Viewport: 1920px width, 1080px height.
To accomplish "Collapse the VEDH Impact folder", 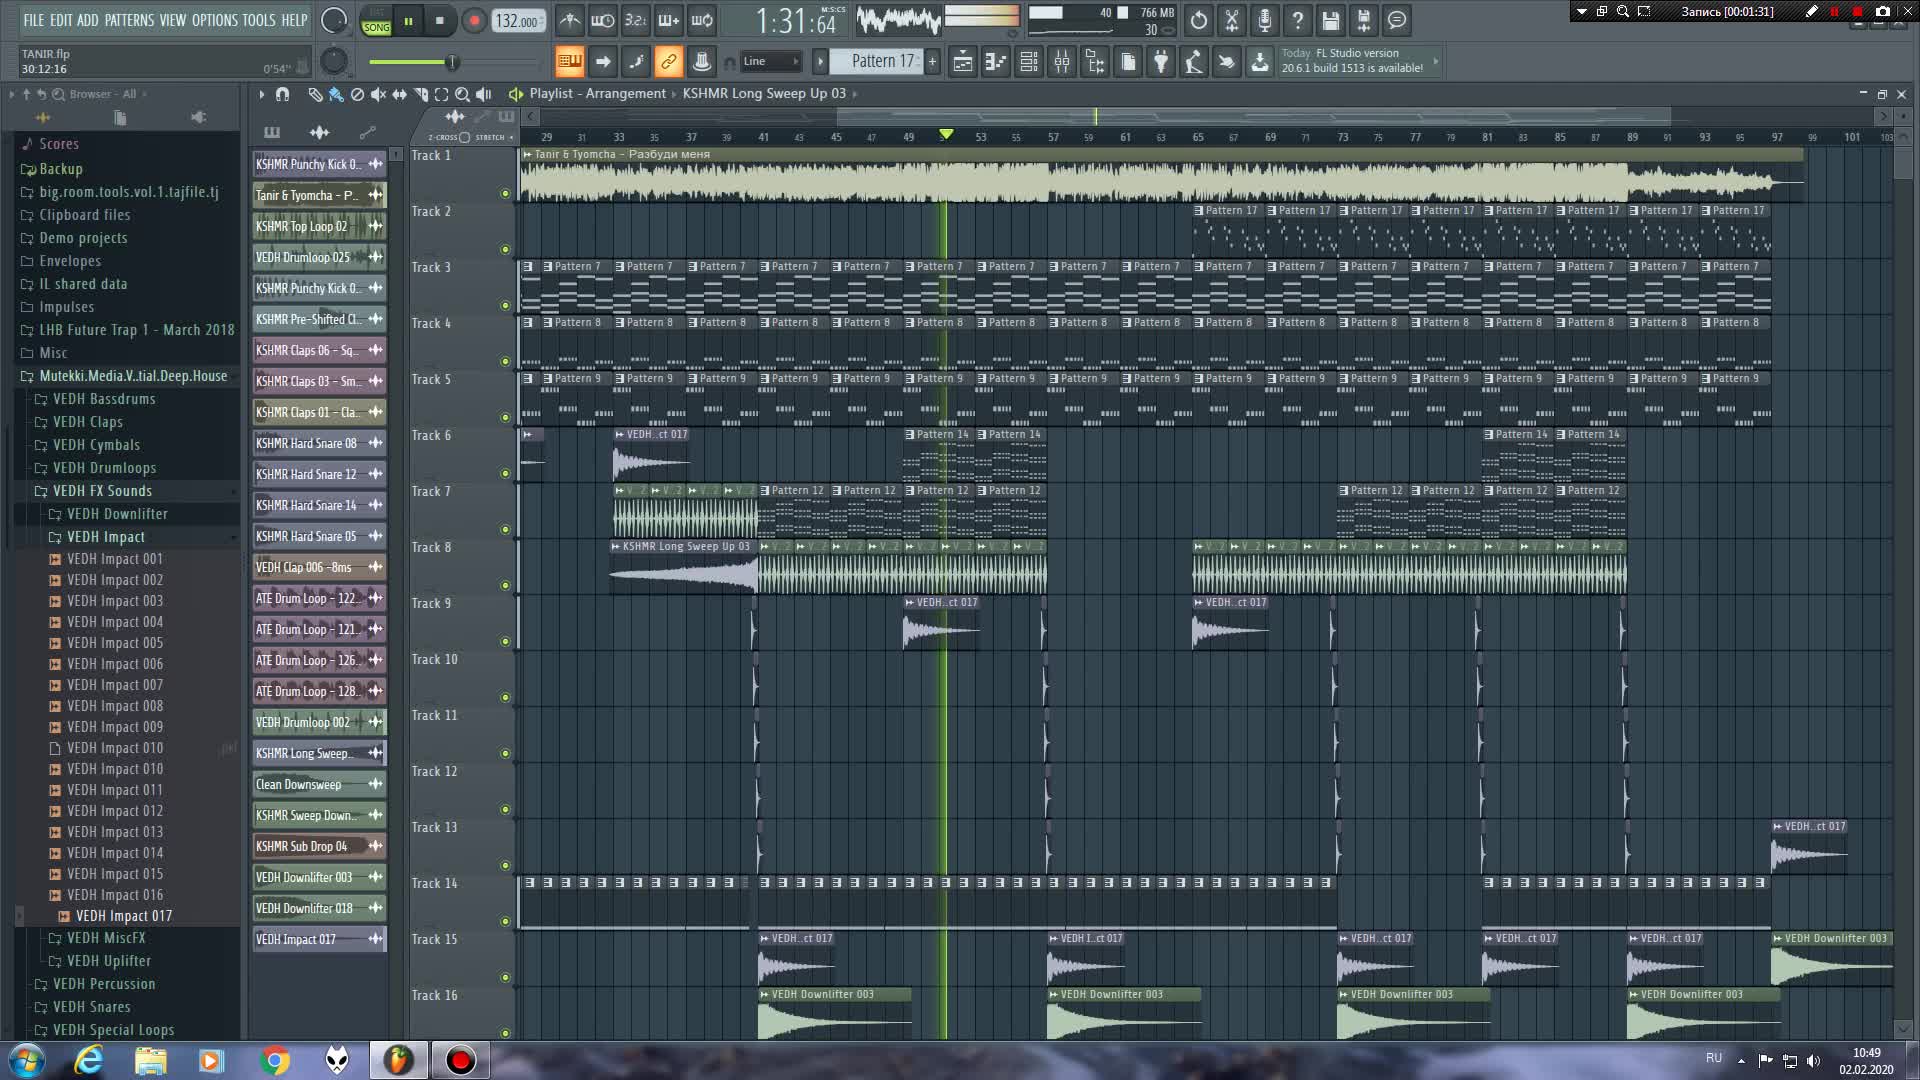I will tap(105, 537).
